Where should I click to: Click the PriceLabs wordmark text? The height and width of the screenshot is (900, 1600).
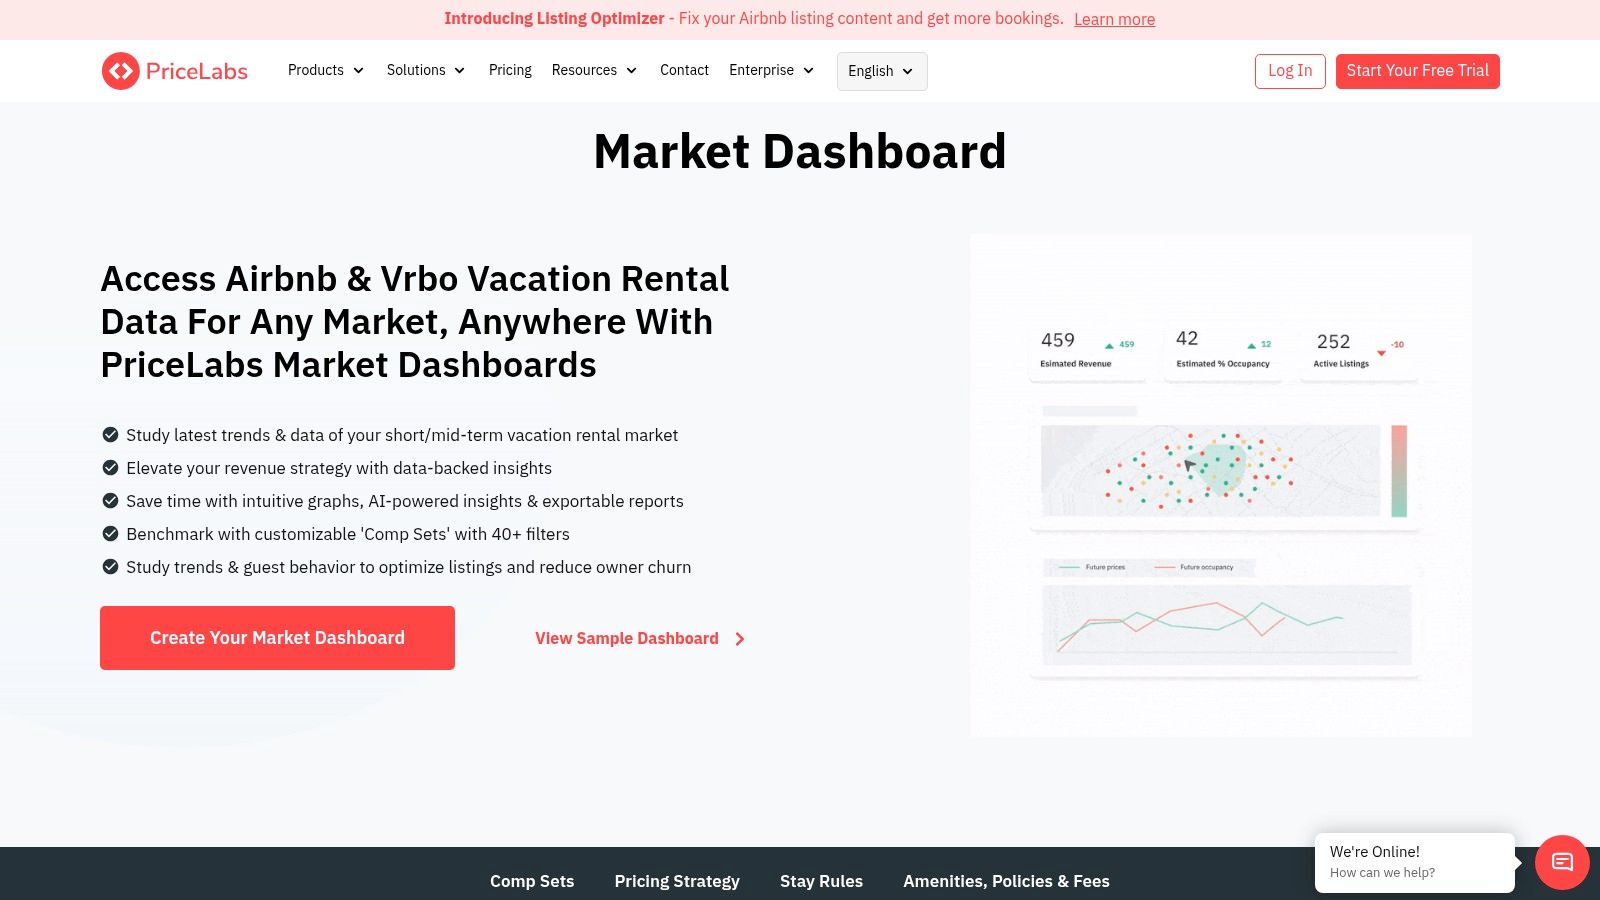click(197, 71)
